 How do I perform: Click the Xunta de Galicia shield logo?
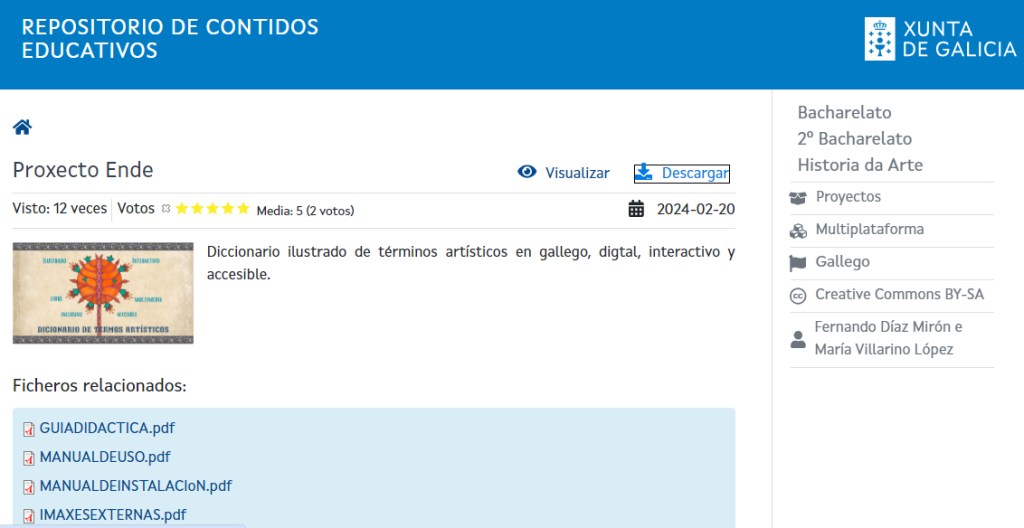tap(880, 39)
